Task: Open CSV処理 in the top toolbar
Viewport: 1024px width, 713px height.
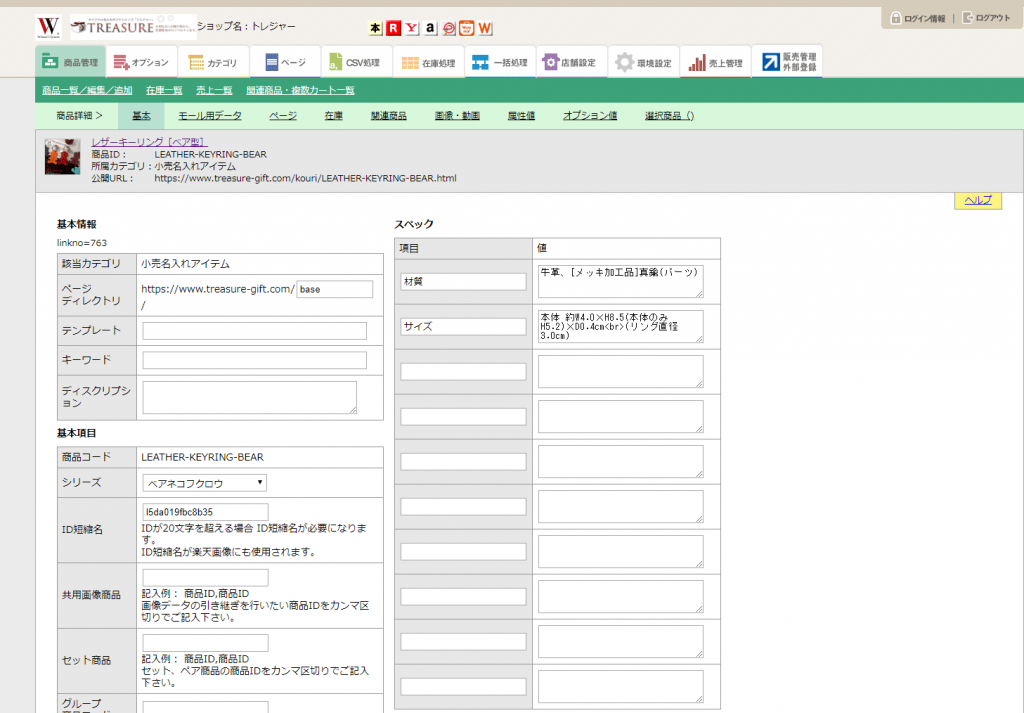Action: coord(355,62)
